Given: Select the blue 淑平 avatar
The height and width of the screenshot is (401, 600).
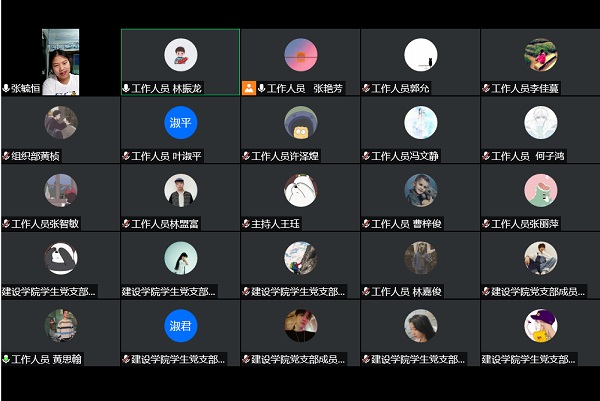Looking at the screenshot, I should point(180,123).
